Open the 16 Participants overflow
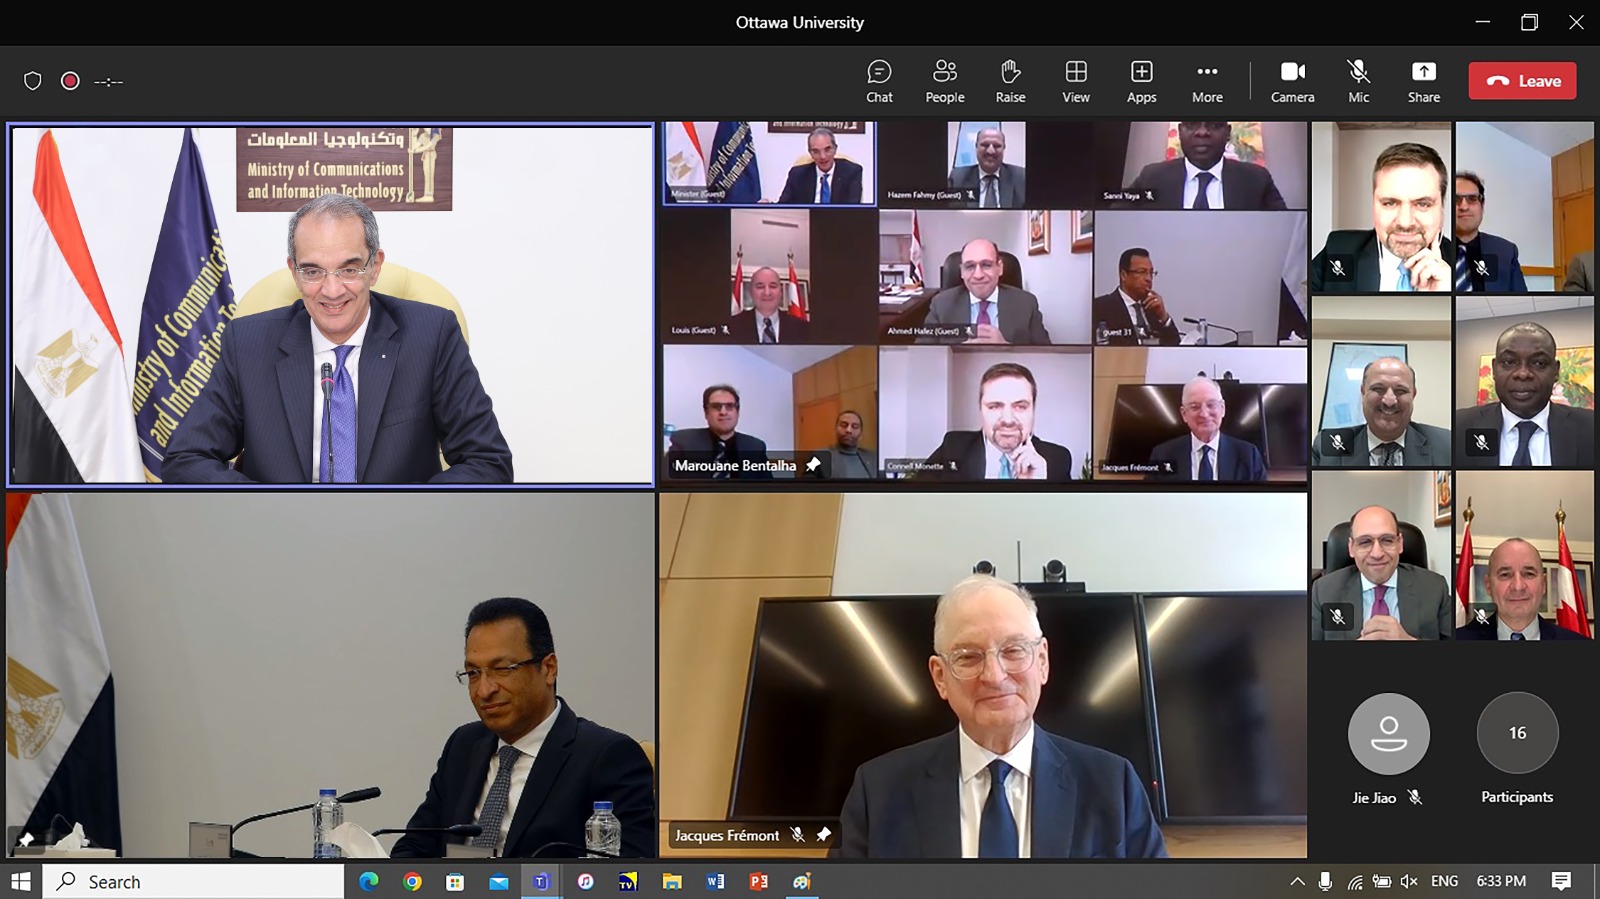1600x899 pixels. [x=1517, y=733]
